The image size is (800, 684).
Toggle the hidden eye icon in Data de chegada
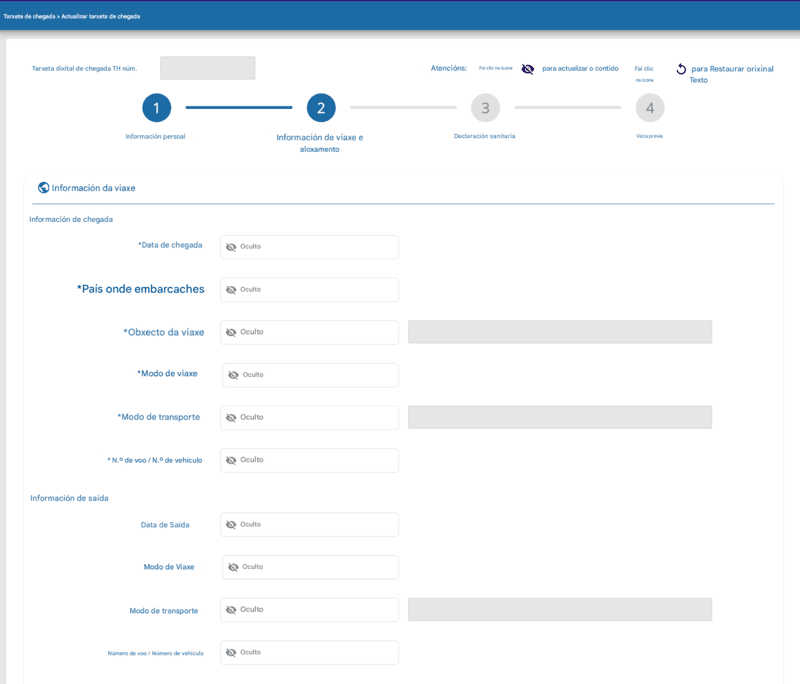pyautogui.click(x=231, y=247)
